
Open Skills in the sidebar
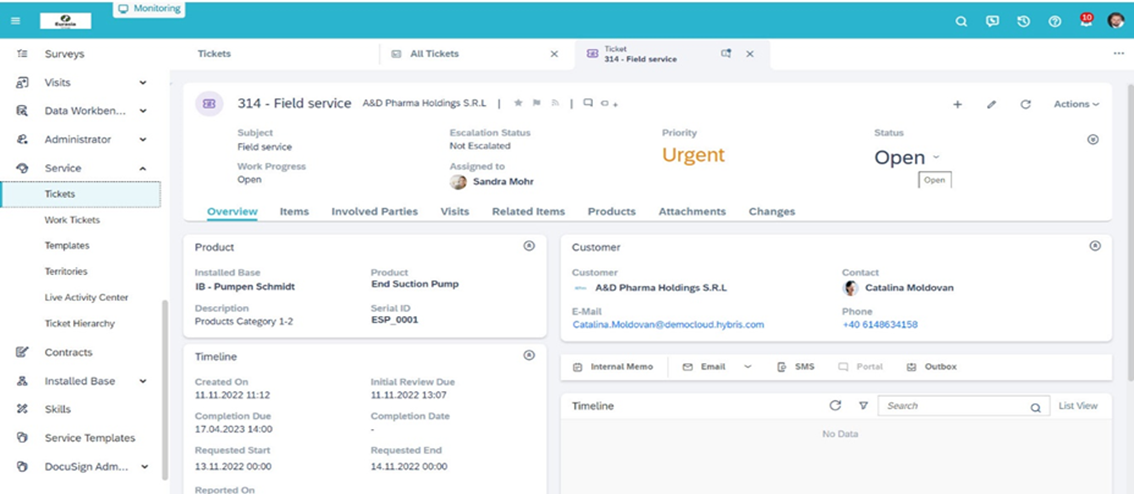coord(58,409)
